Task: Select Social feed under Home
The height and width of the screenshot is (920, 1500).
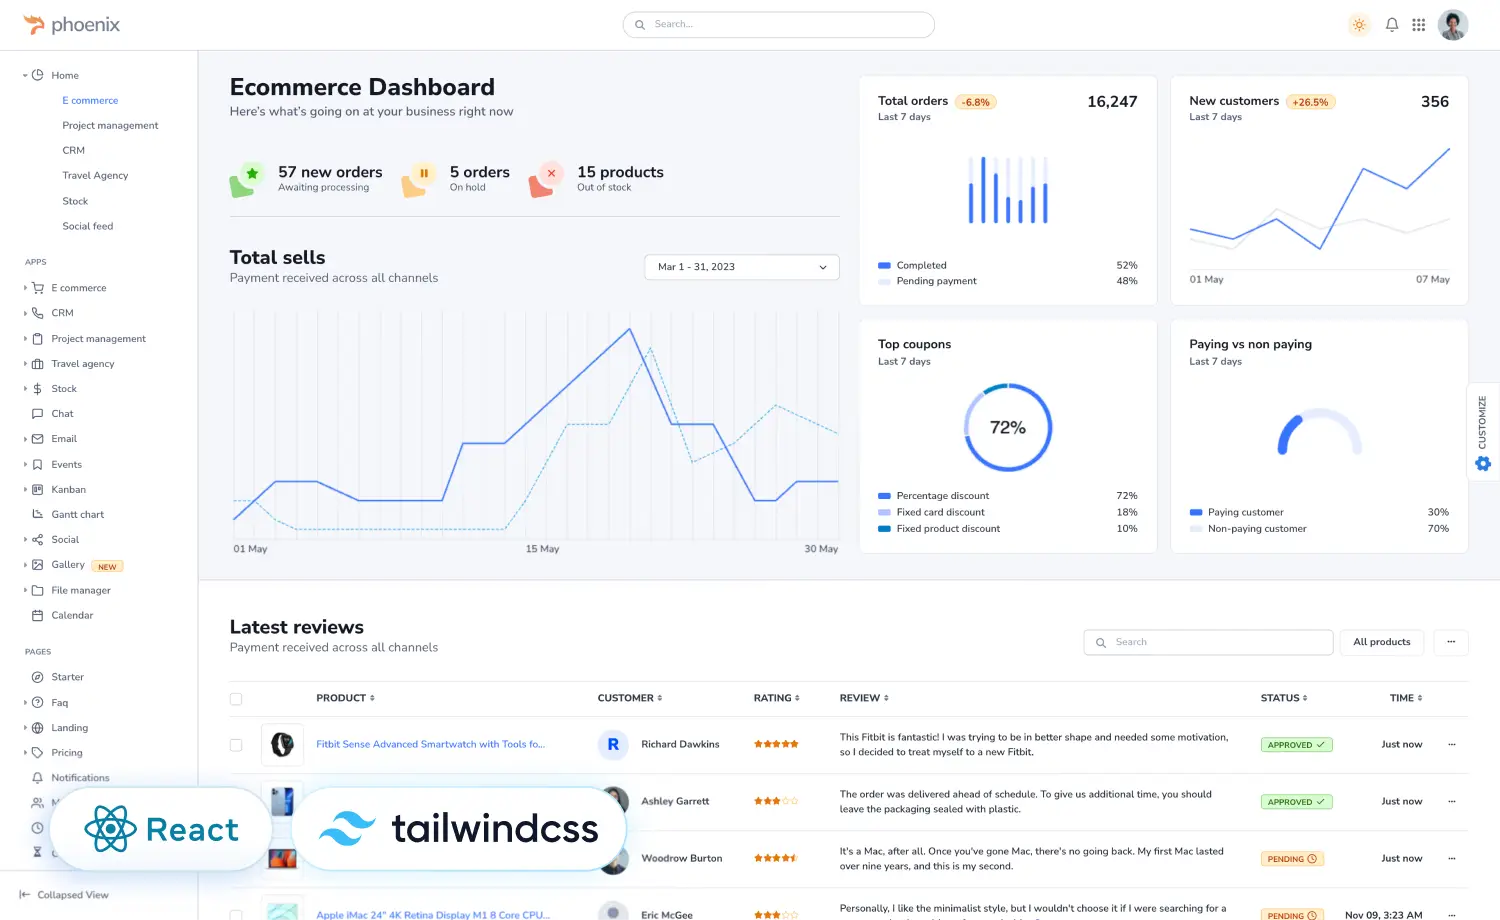Action: point(88,226)
